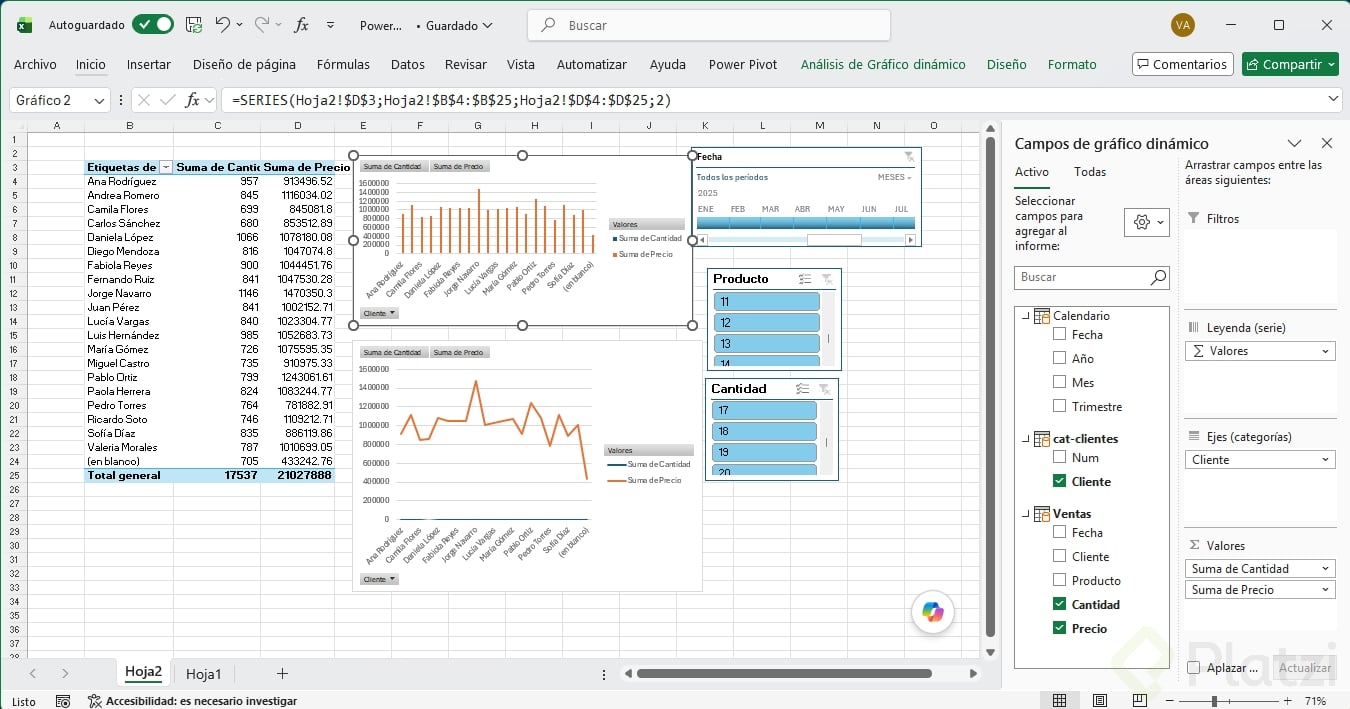Click the Cancel X icon in formula bar

(x=144, y=100)
